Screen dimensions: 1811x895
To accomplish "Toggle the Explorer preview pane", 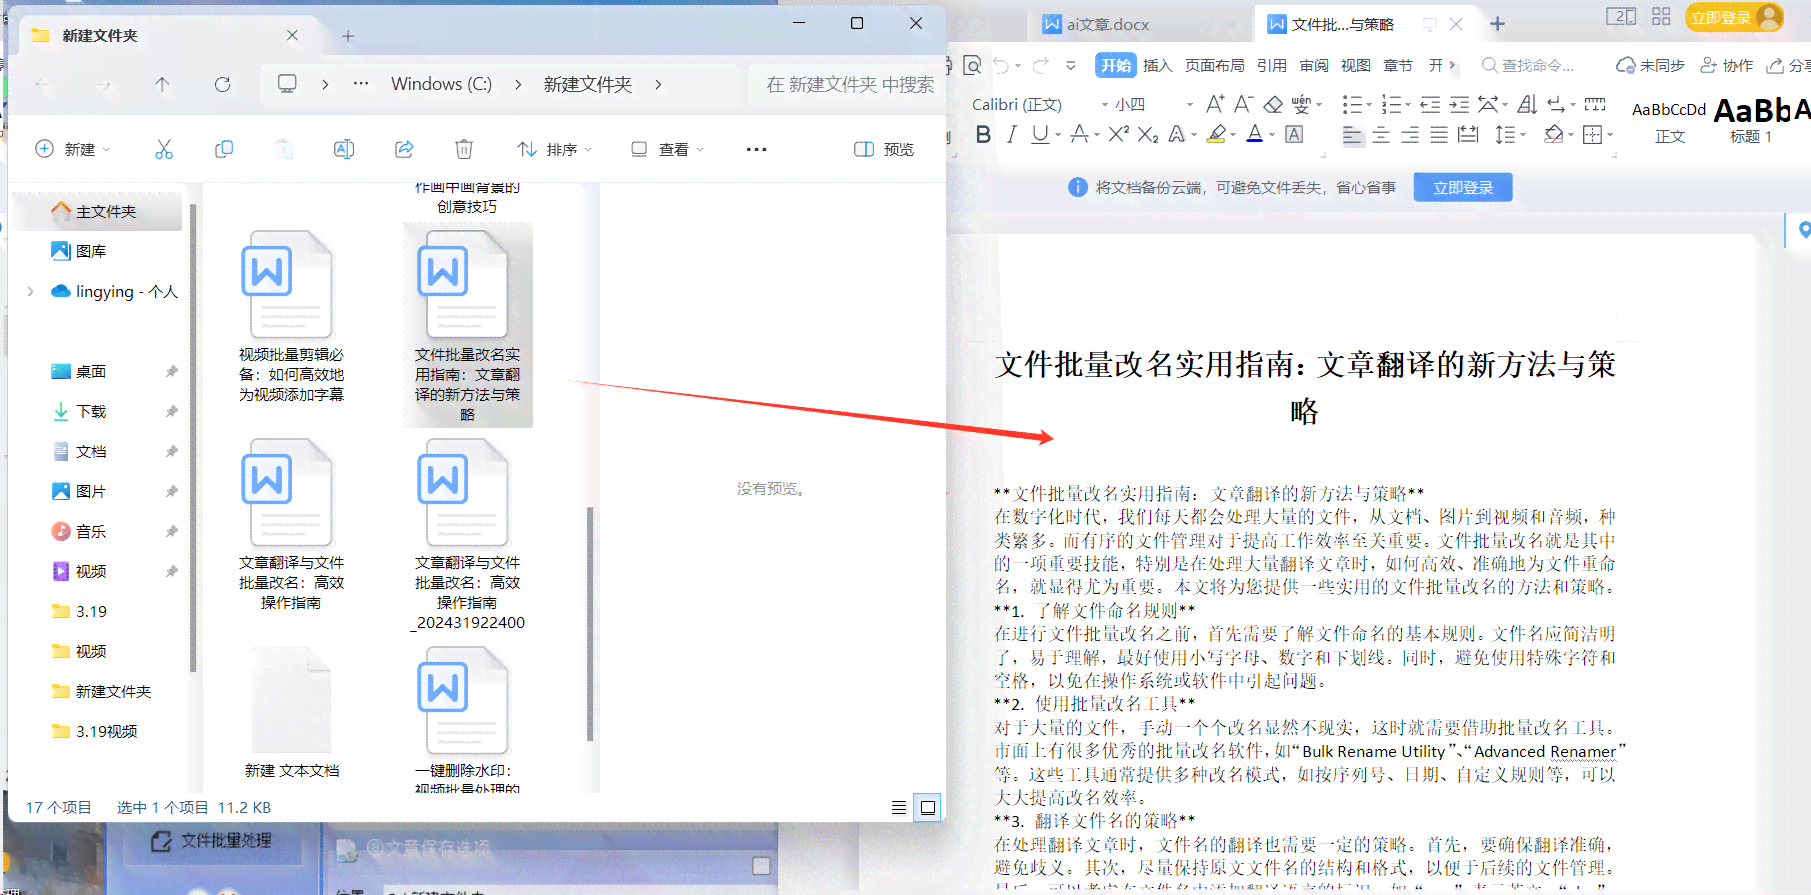I will click(x=884, y=149).
